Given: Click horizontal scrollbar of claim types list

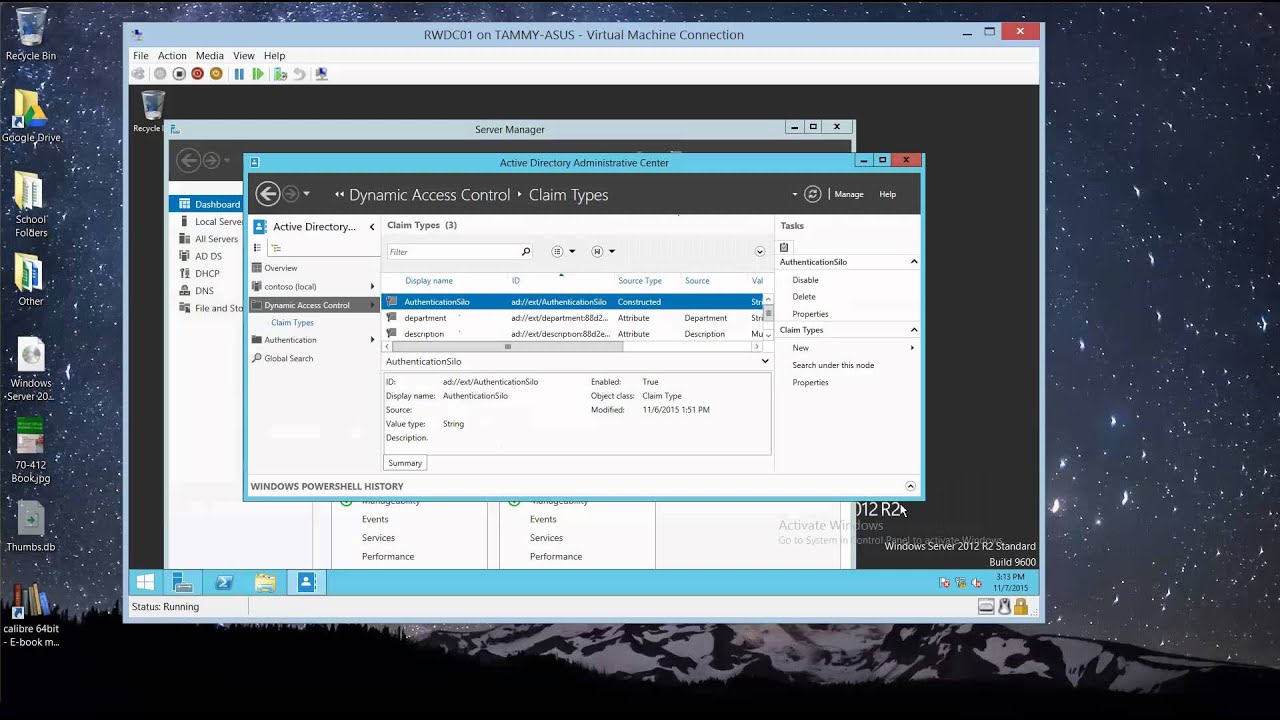Looking at the screenshot, I should pos(508,347).
